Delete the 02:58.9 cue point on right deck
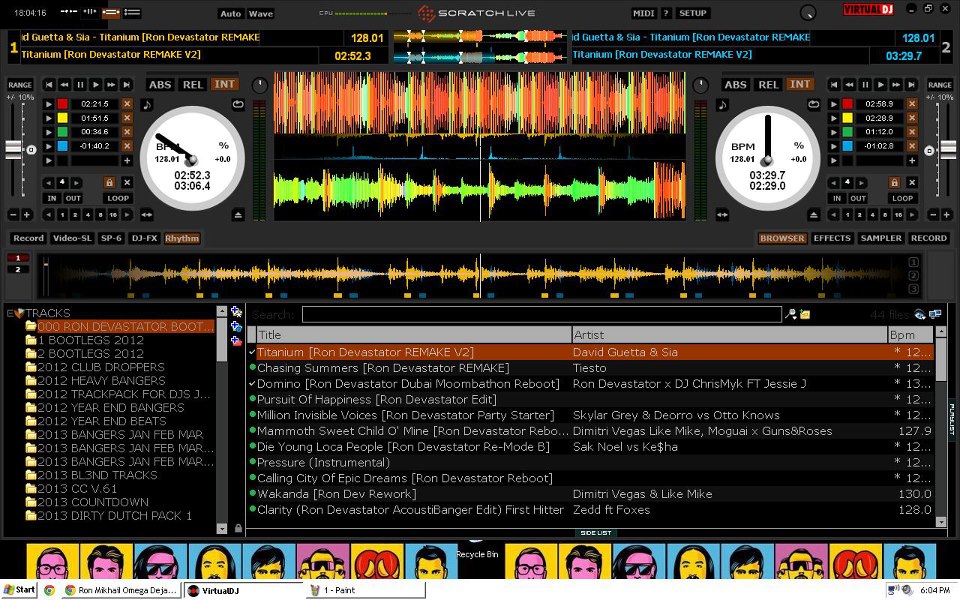The image size is (960, 600). 912,104
